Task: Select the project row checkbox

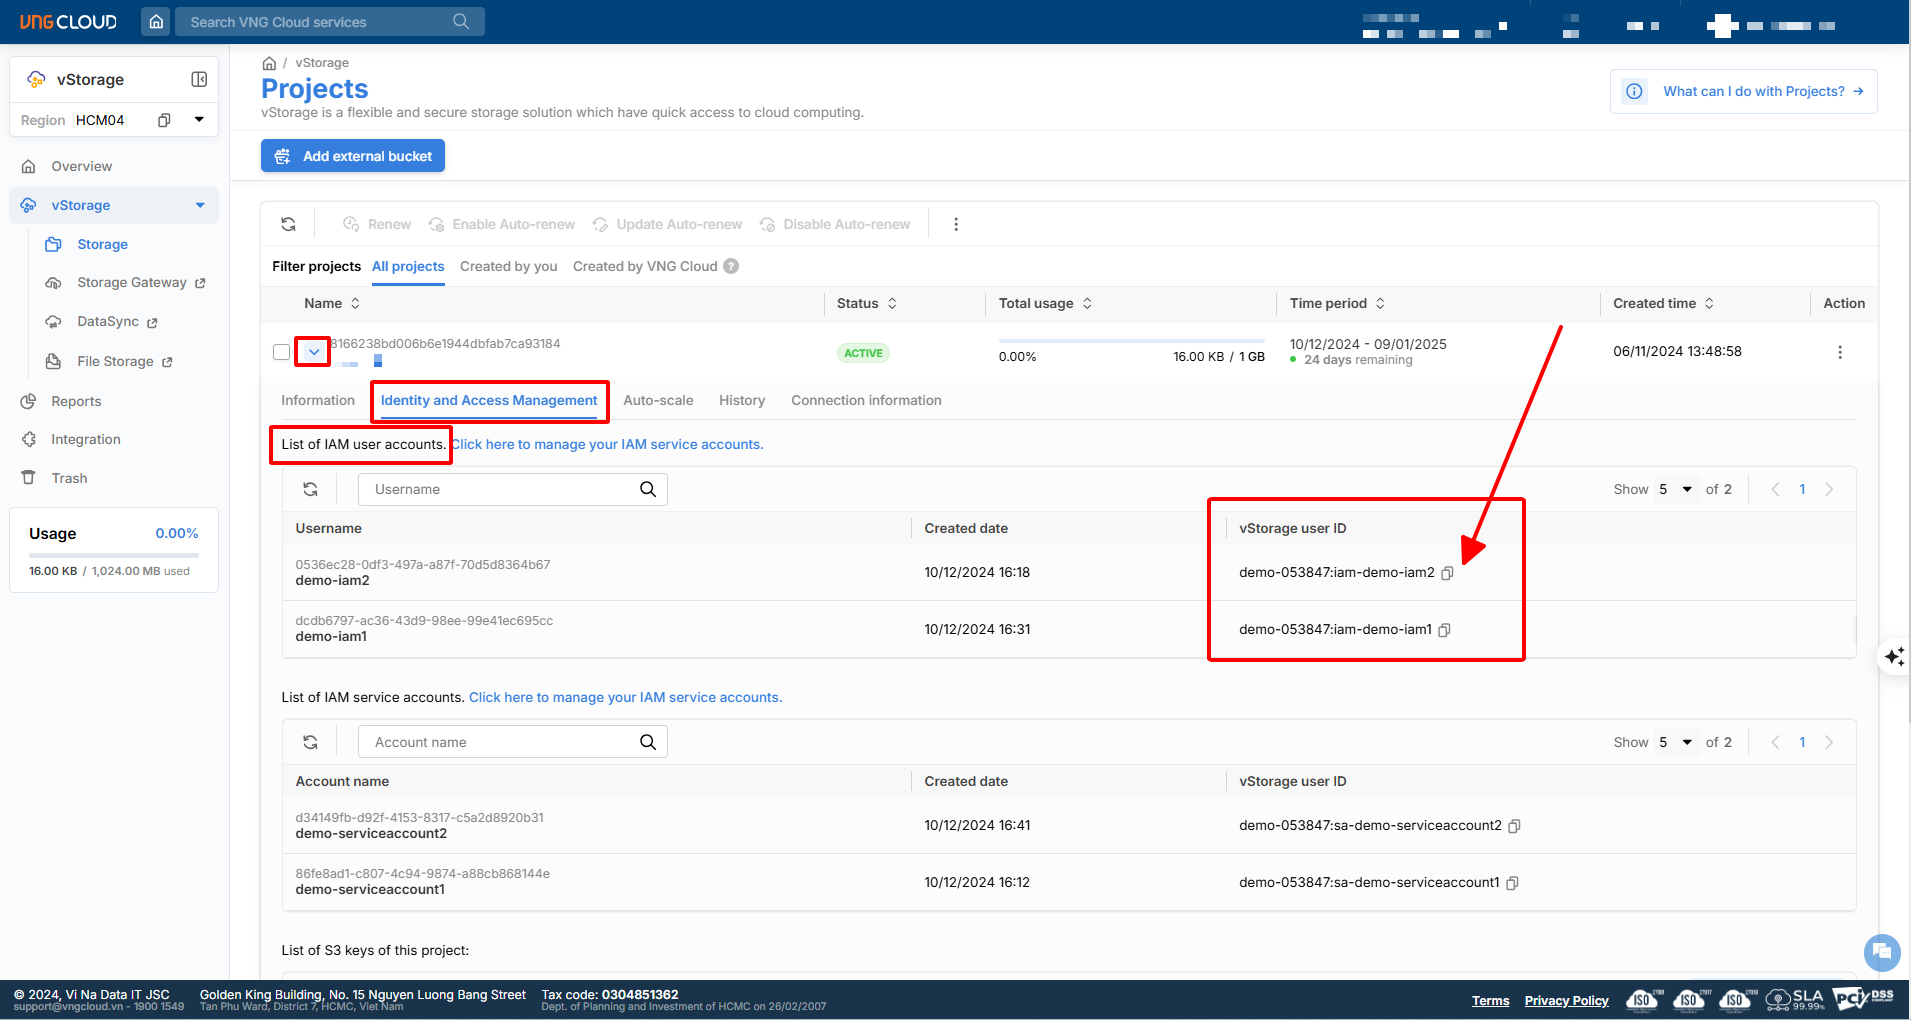Action: tap(281, 352)
